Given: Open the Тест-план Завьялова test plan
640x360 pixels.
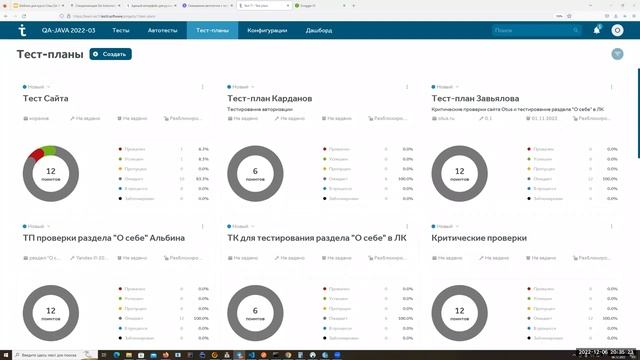Looking at the screenshot, I should 476,98.
